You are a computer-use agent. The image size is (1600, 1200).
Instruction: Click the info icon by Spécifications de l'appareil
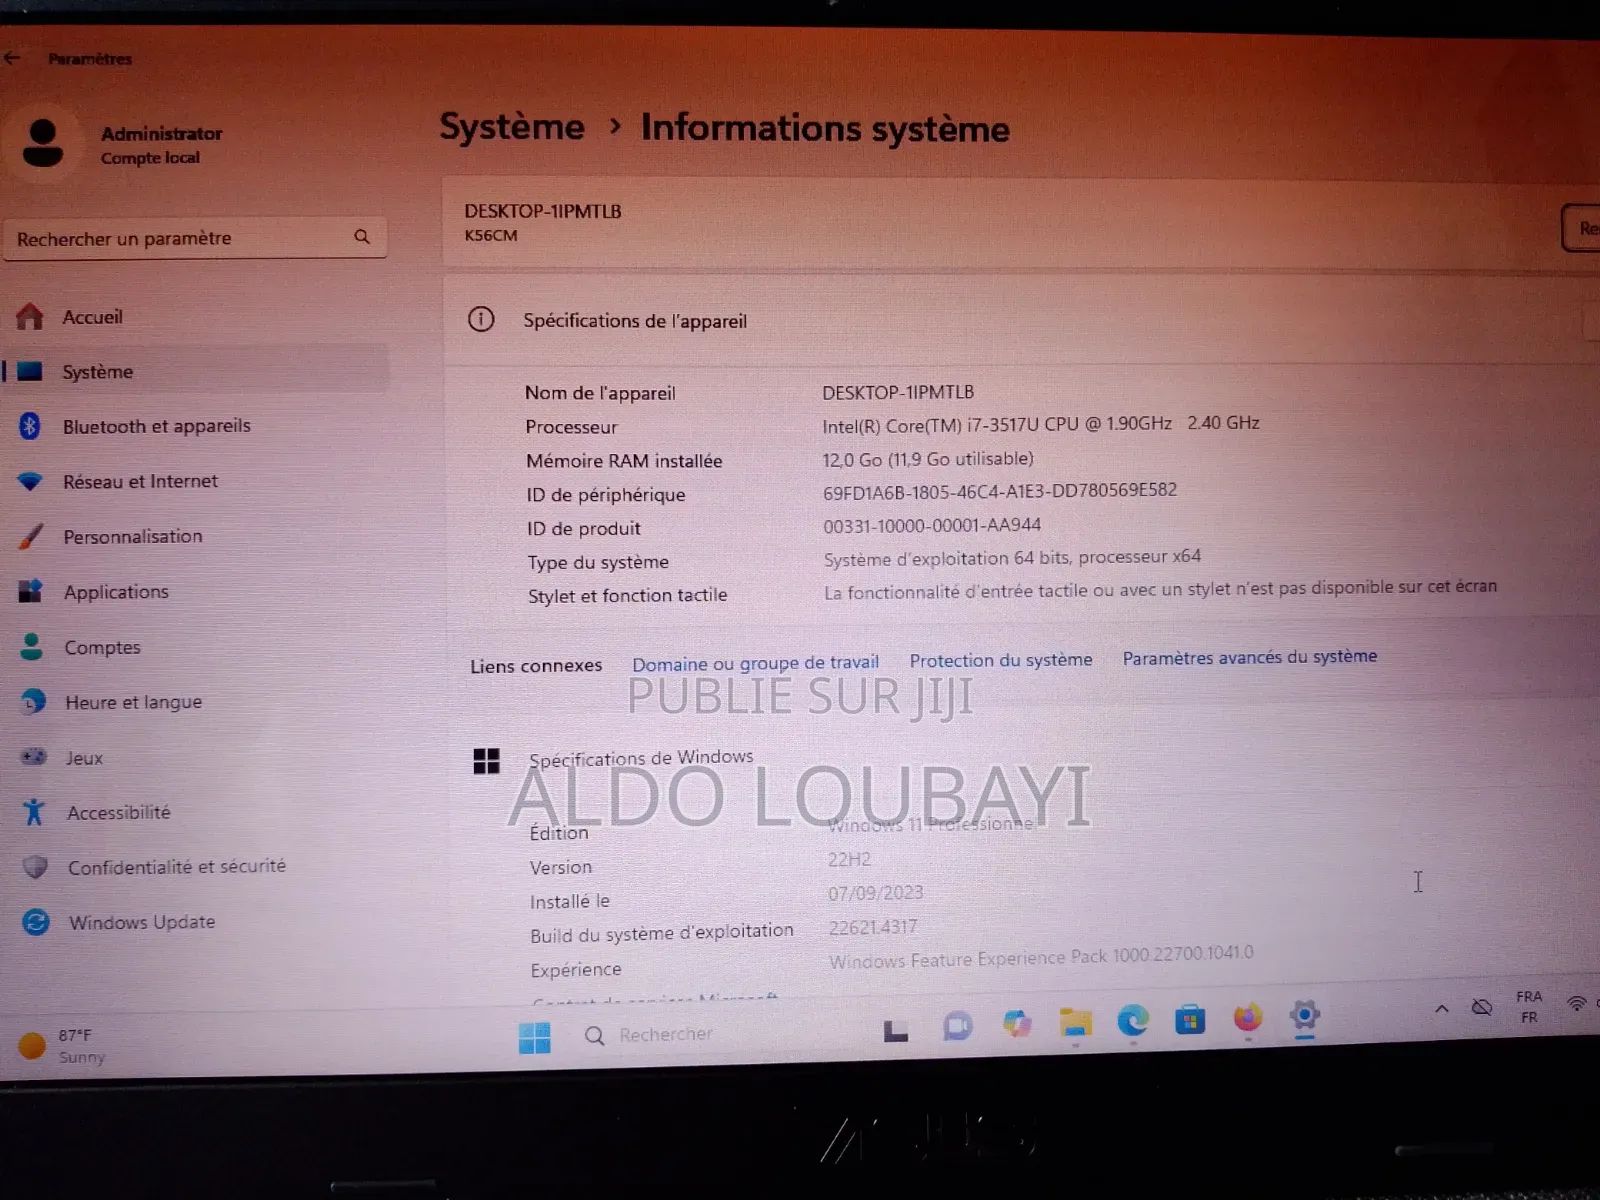pos(481,320)
